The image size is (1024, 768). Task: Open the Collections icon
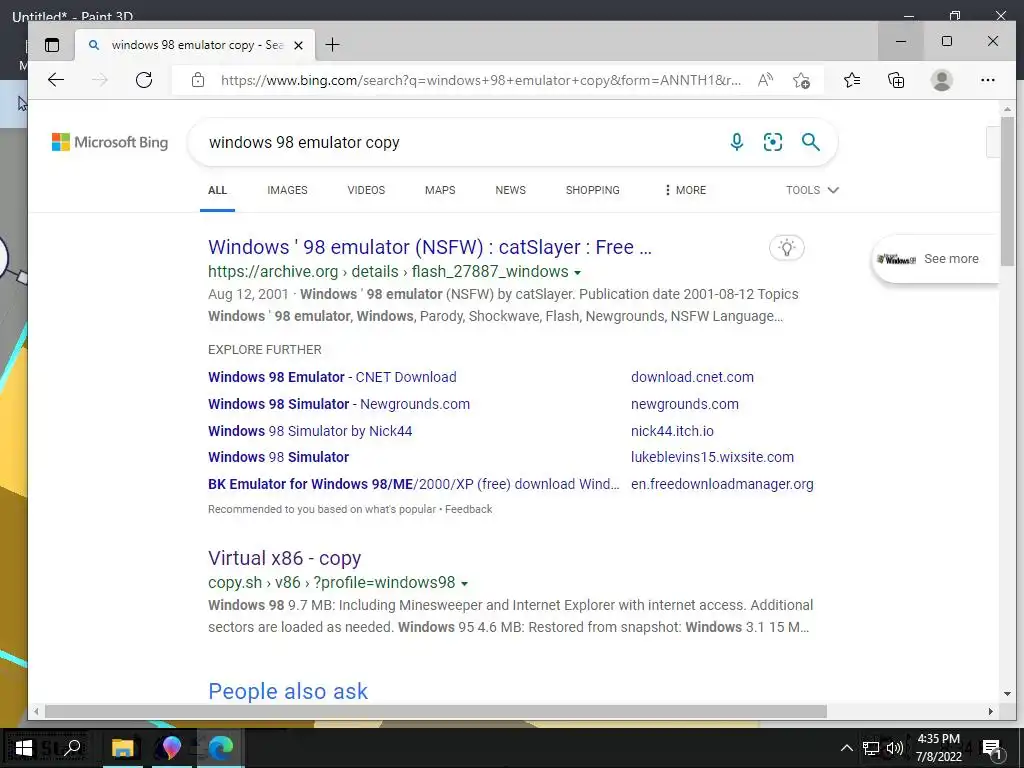(x=896, y=80)
